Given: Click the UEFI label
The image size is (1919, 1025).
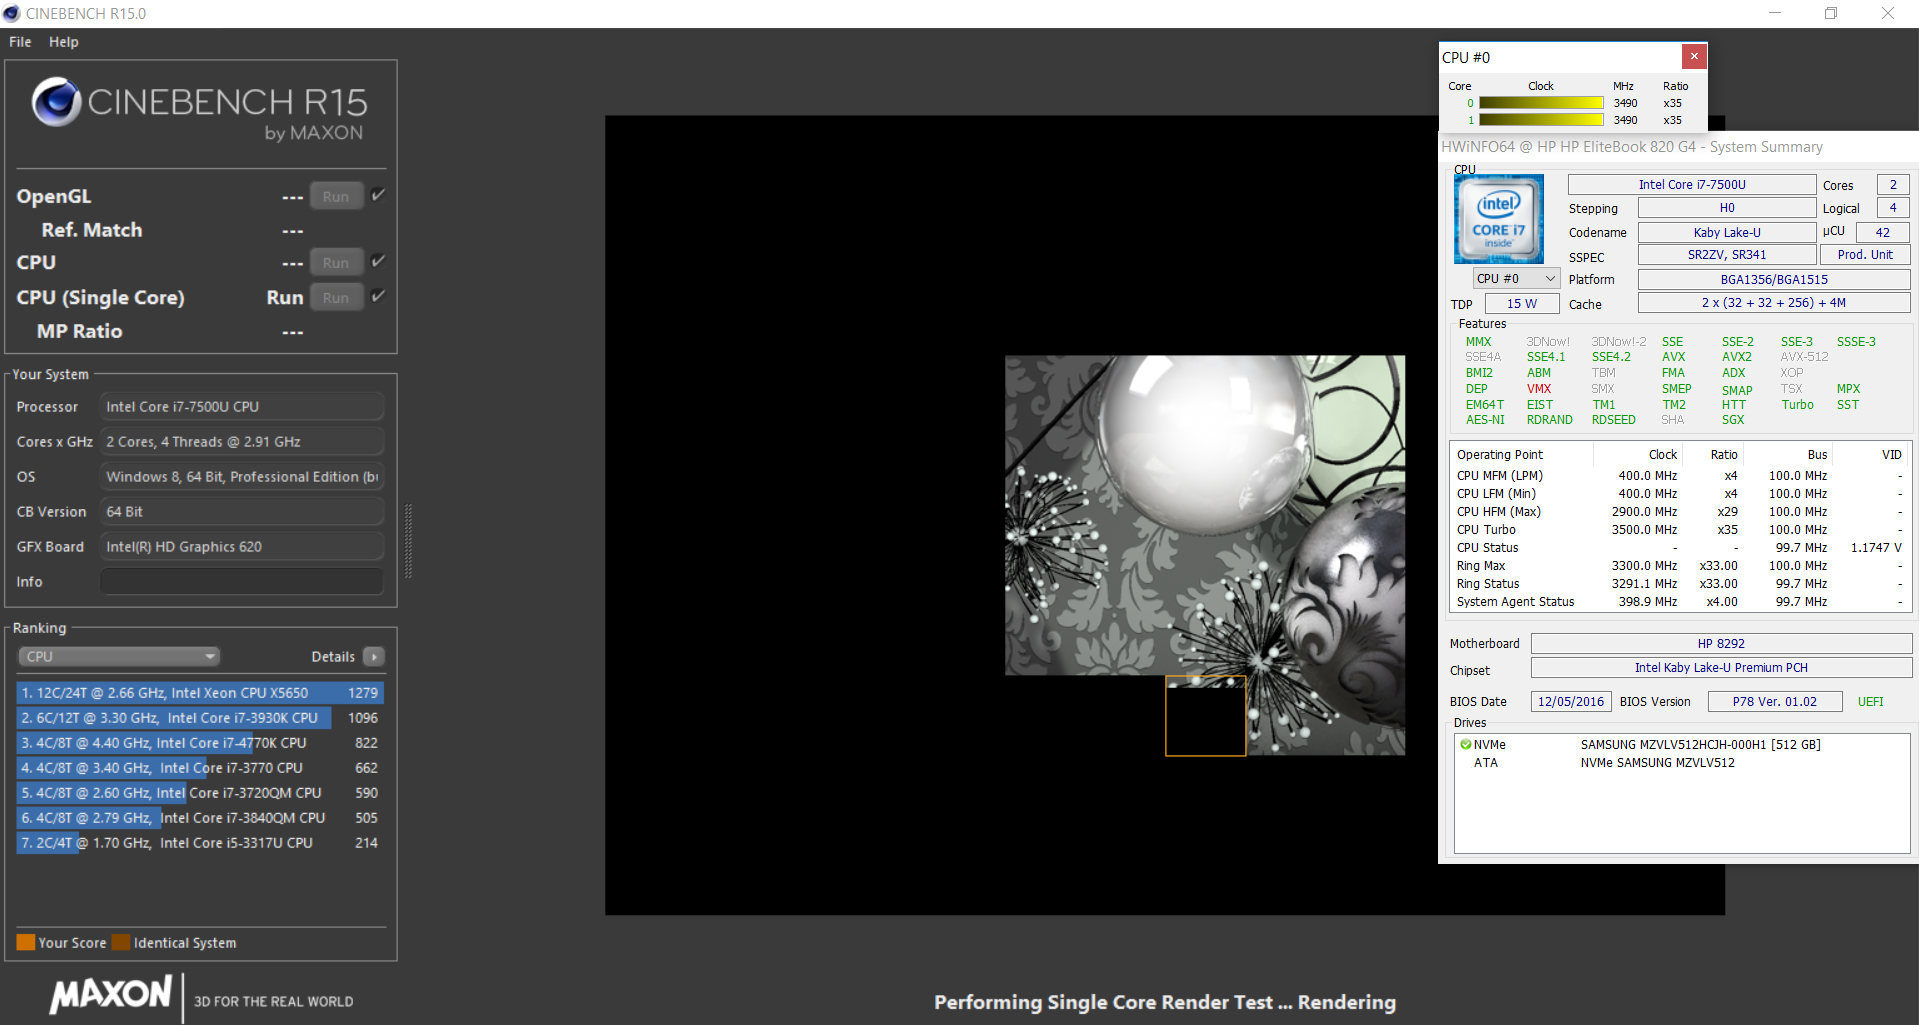Looking at the screenshot, I should [1870, 702].
